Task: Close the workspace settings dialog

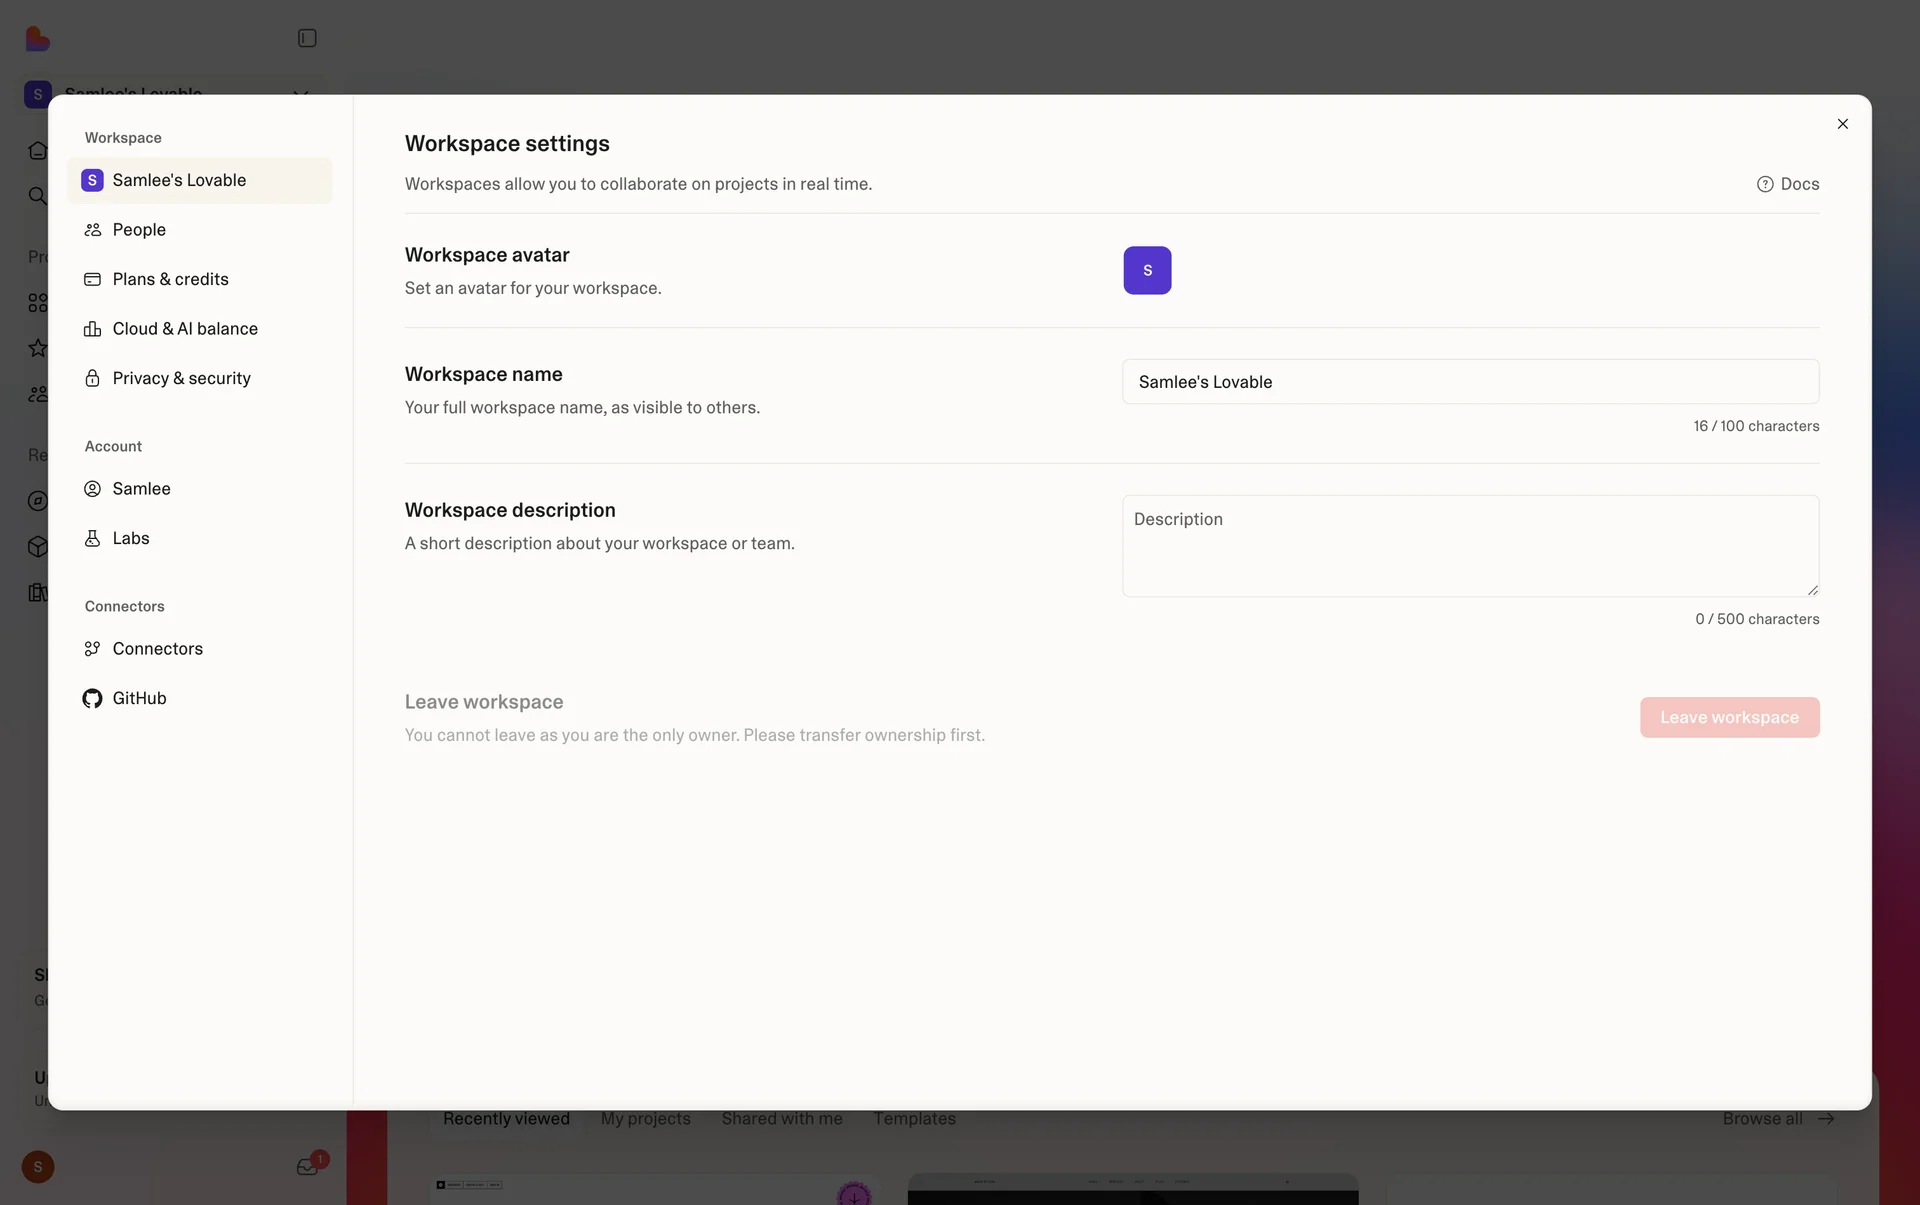Action: point(1842,124)
